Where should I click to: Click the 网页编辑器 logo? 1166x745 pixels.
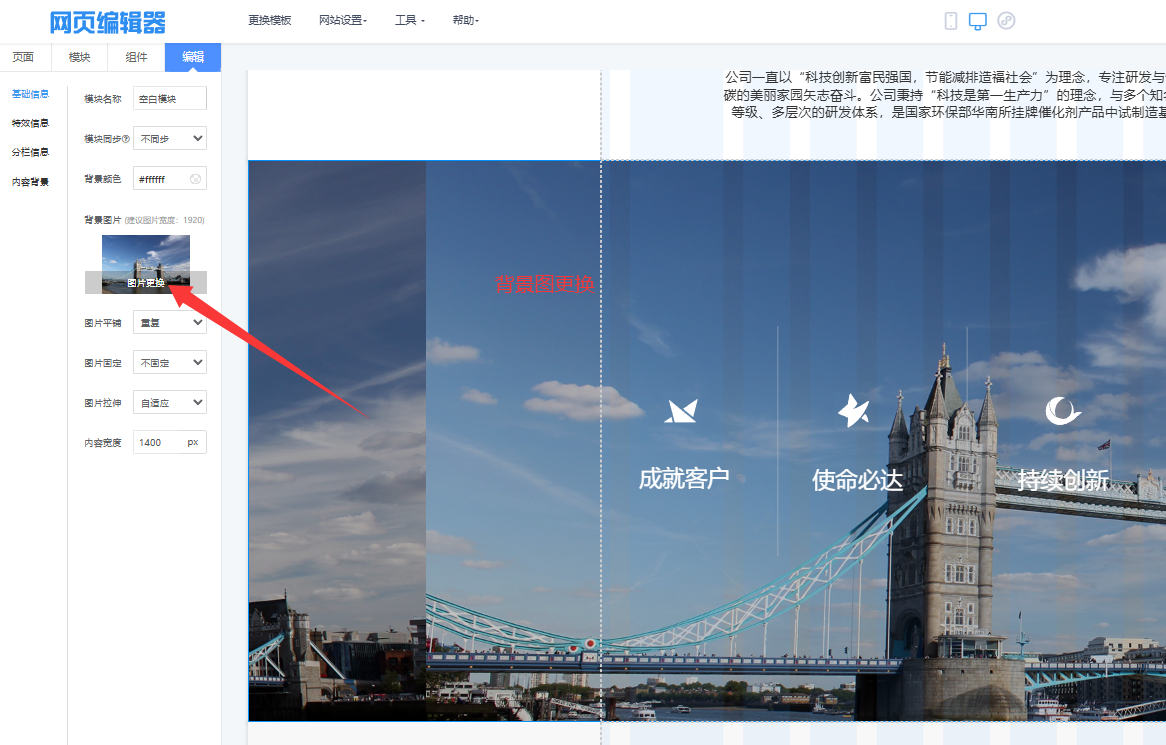point(108,22)
